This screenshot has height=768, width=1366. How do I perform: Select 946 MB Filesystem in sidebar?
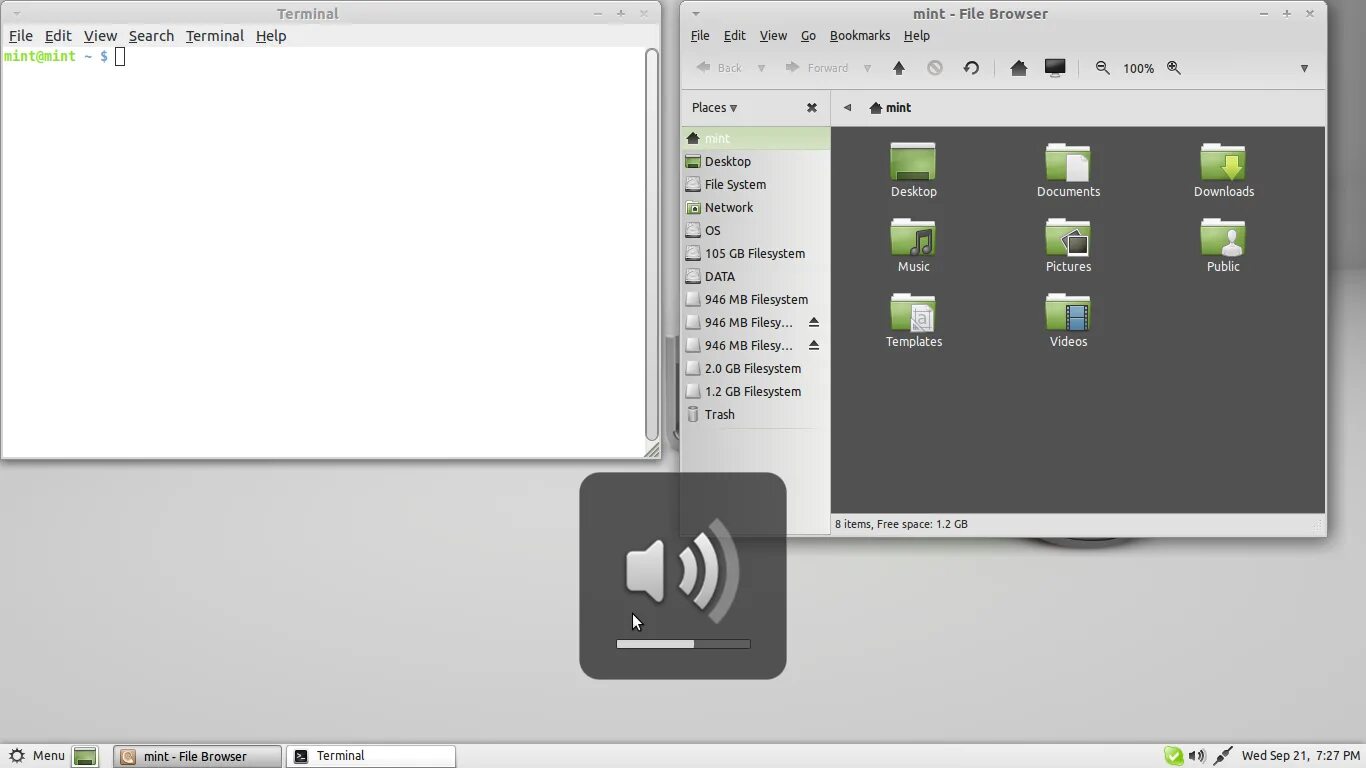coord(756,299)
